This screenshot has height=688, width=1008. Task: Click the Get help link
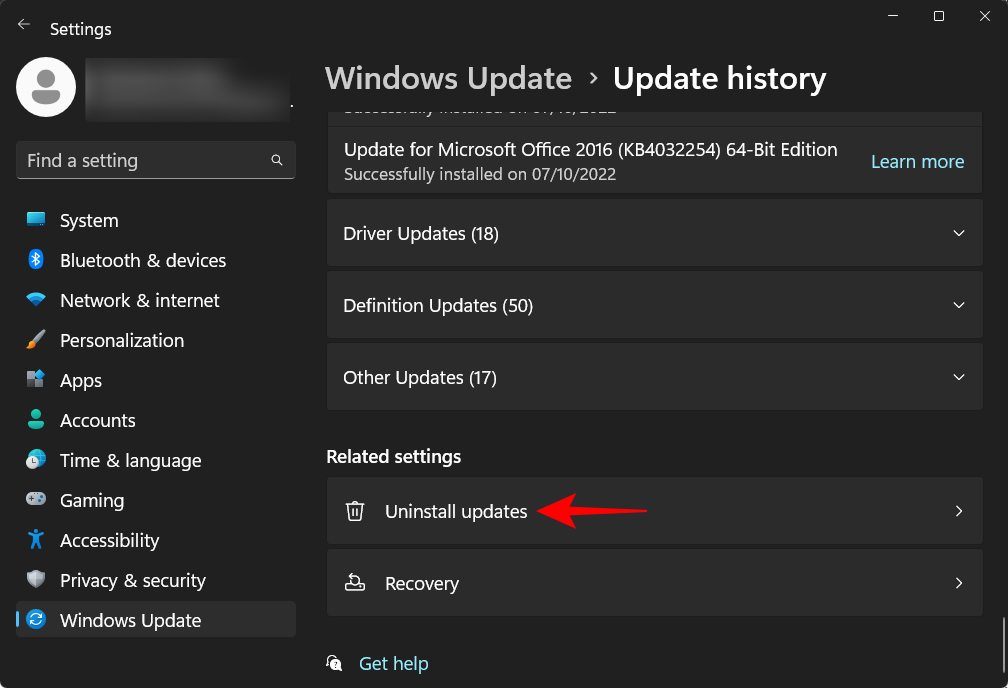[x=393, y=663]
